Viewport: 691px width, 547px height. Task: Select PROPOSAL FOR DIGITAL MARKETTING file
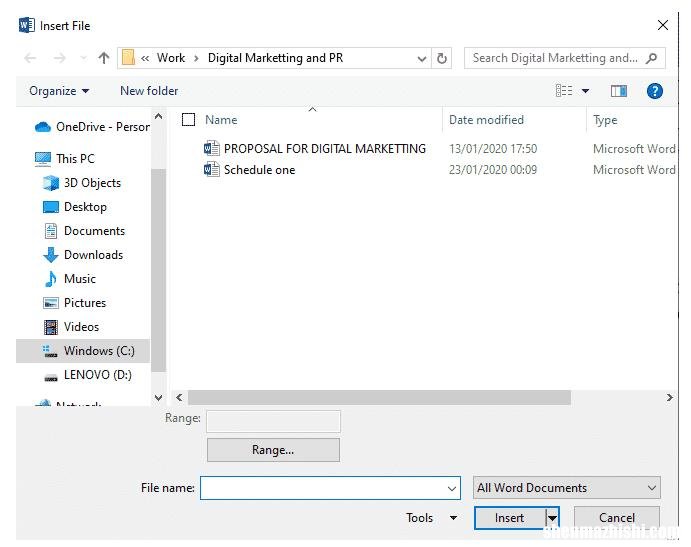tap(325, 149)
